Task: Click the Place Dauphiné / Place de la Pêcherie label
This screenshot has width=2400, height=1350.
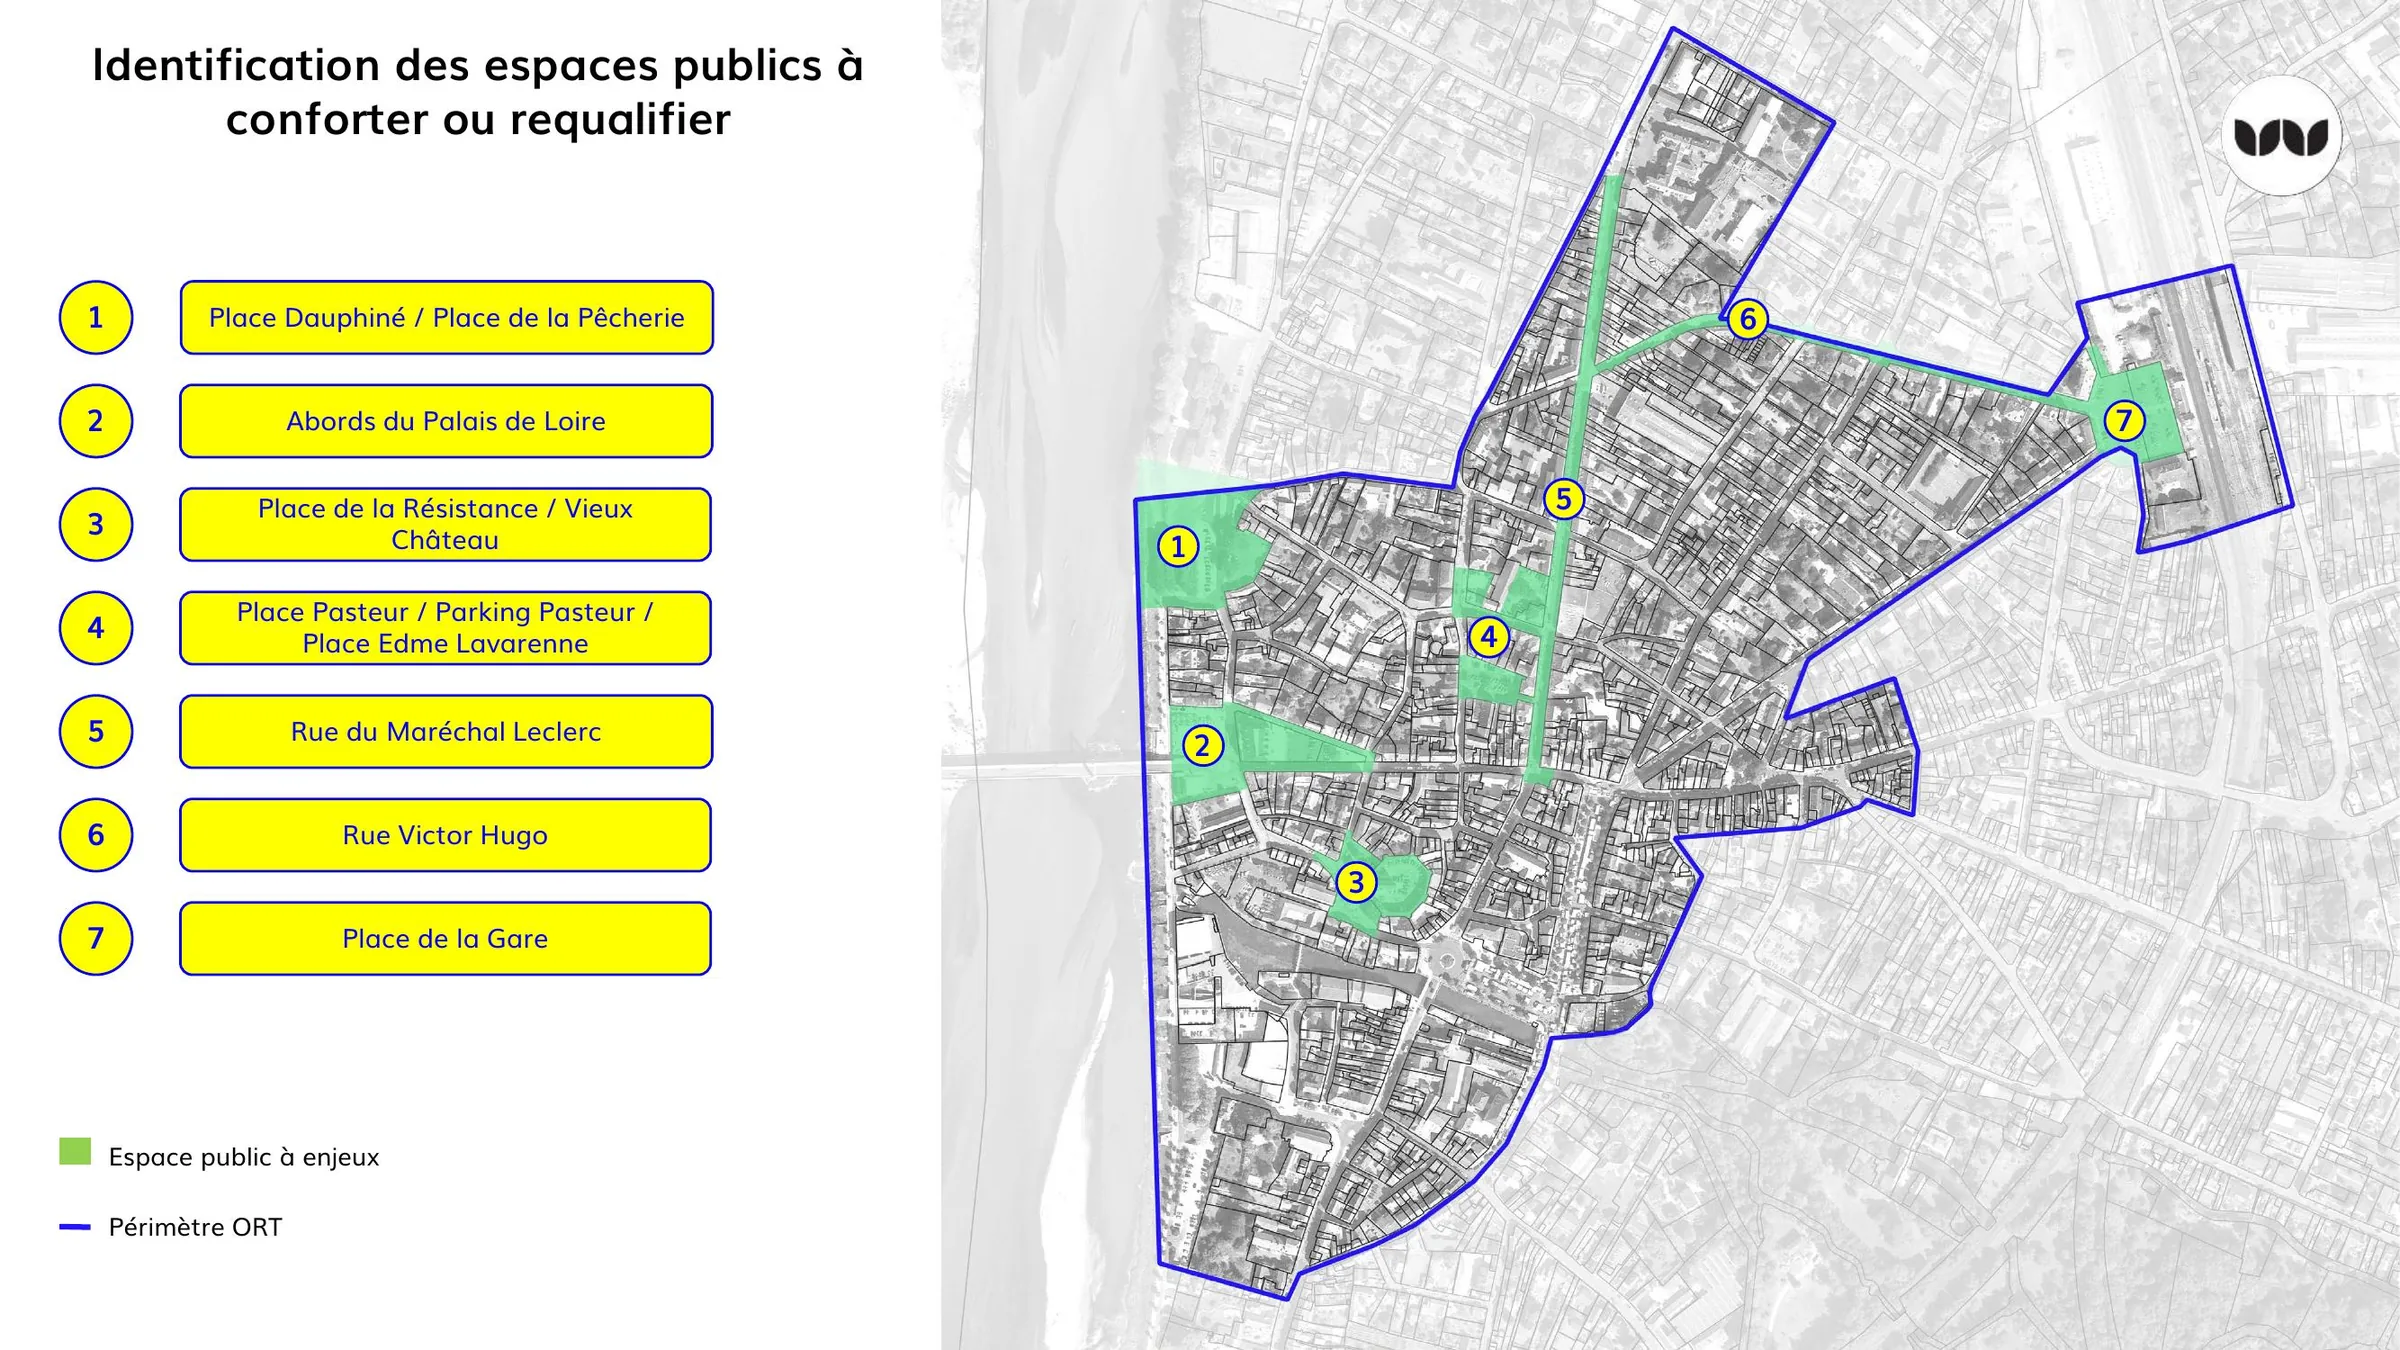Action: tap(446, 318)
